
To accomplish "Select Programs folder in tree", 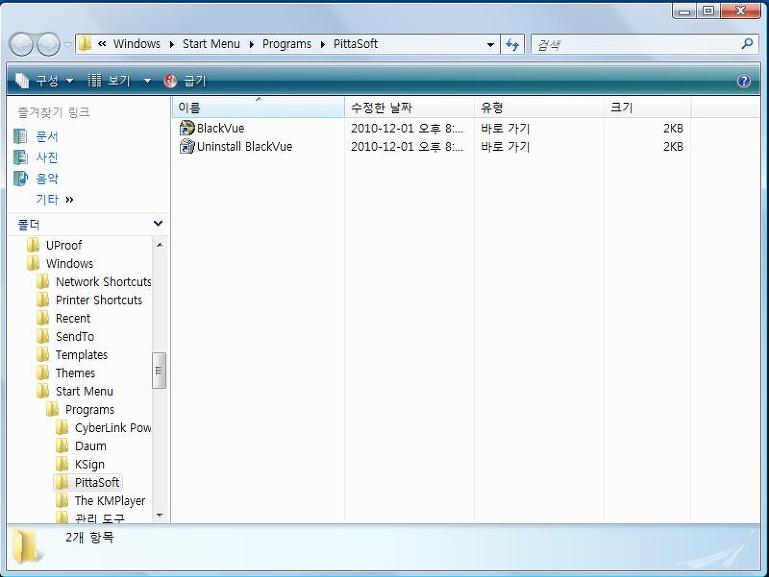I will pyautogui.click(x=90, y=410).
